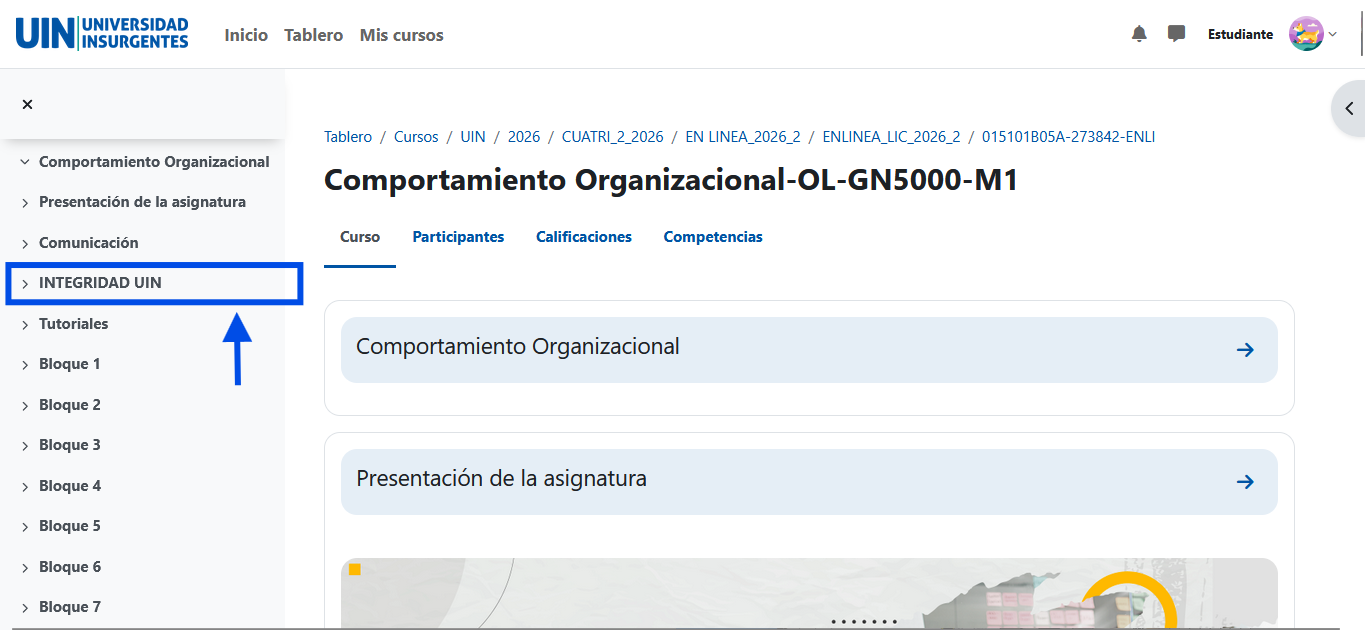Open user menu dropdown arrow
Screen dimensions: 1365x630
click(x=1333, y=34)
